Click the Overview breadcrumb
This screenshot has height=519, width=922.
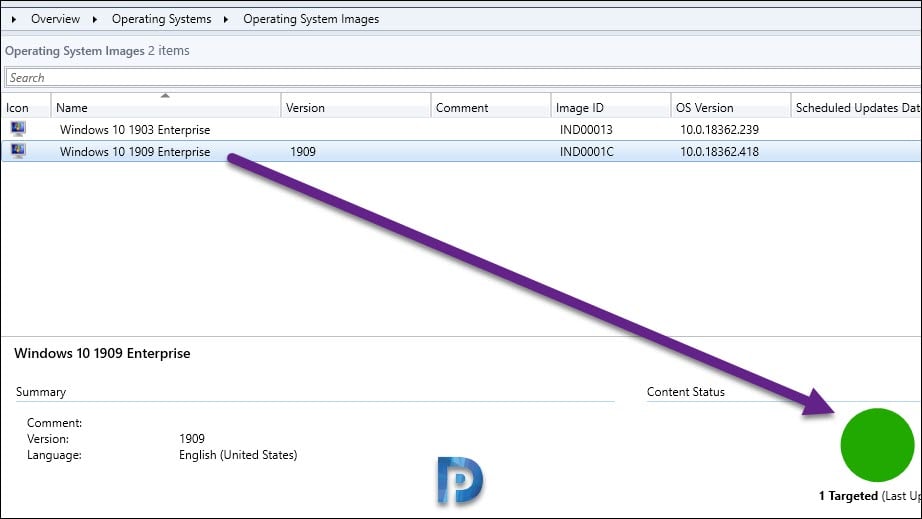click(55, 19)
